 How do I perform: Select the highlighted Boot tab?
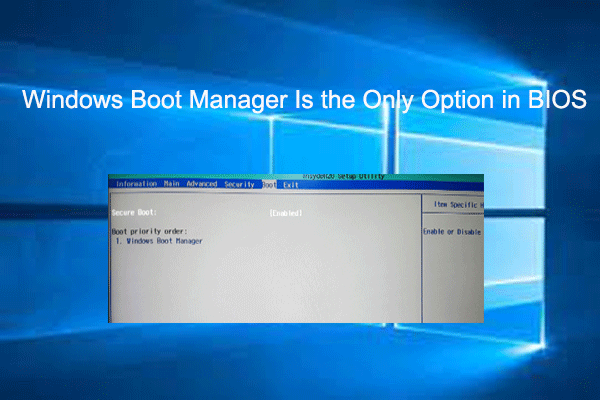point(269,185)
